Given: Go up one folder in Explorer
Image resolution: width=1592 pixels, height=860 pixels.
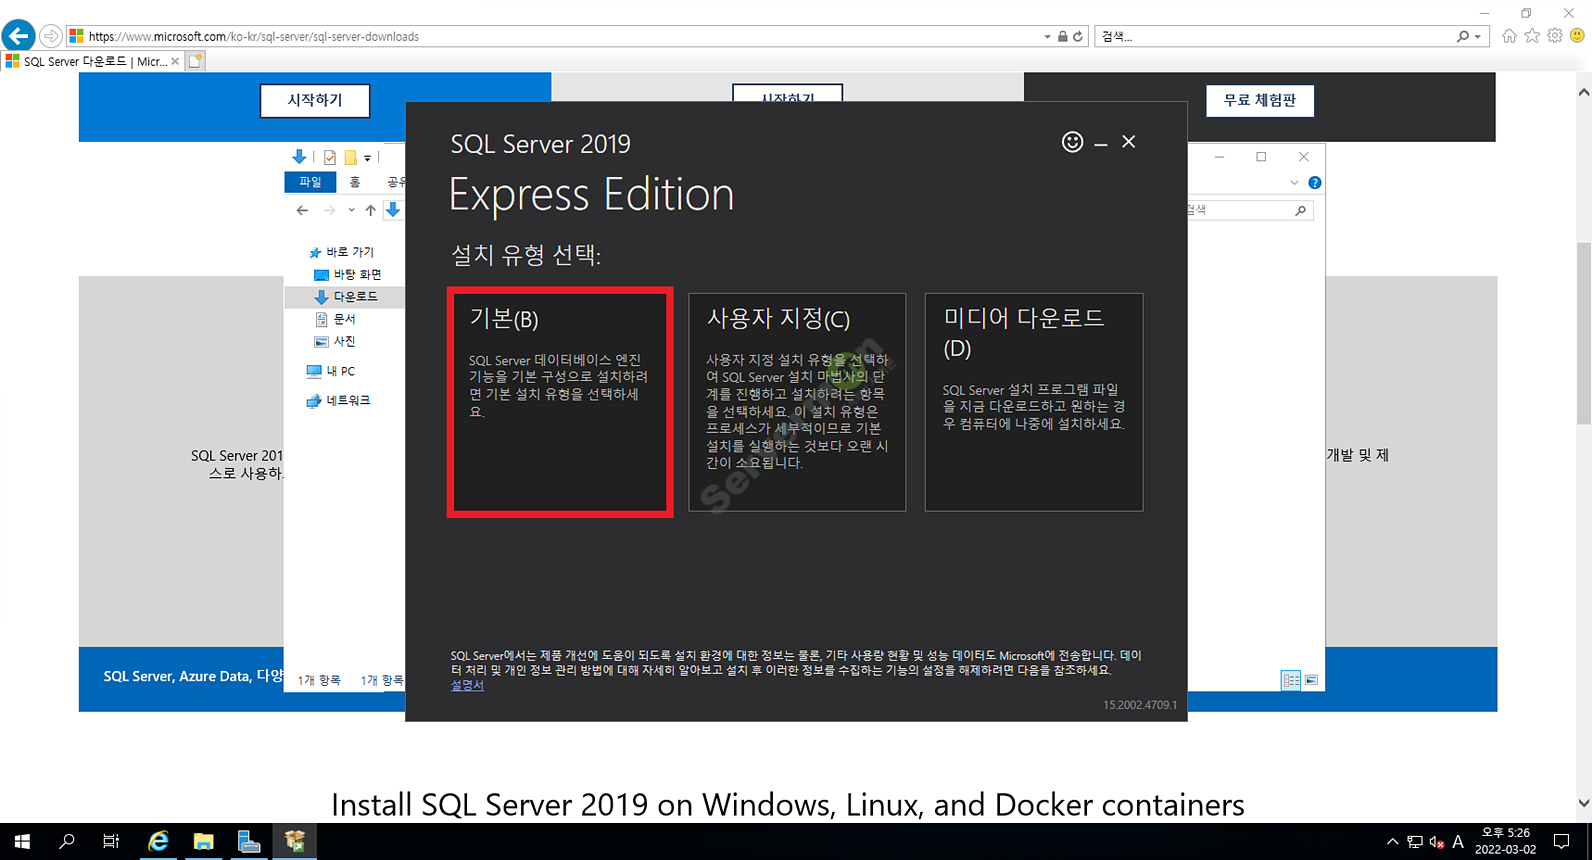Looking at the screenshot, I should (x=370, y=210).
